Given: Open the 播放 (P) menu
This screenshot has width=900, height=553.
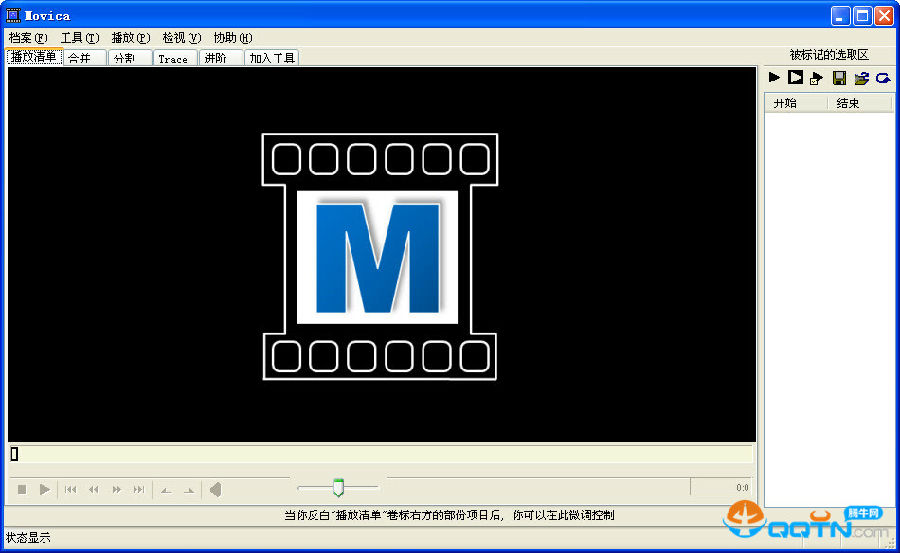Looking at the screenshot, I should [131, 38].
